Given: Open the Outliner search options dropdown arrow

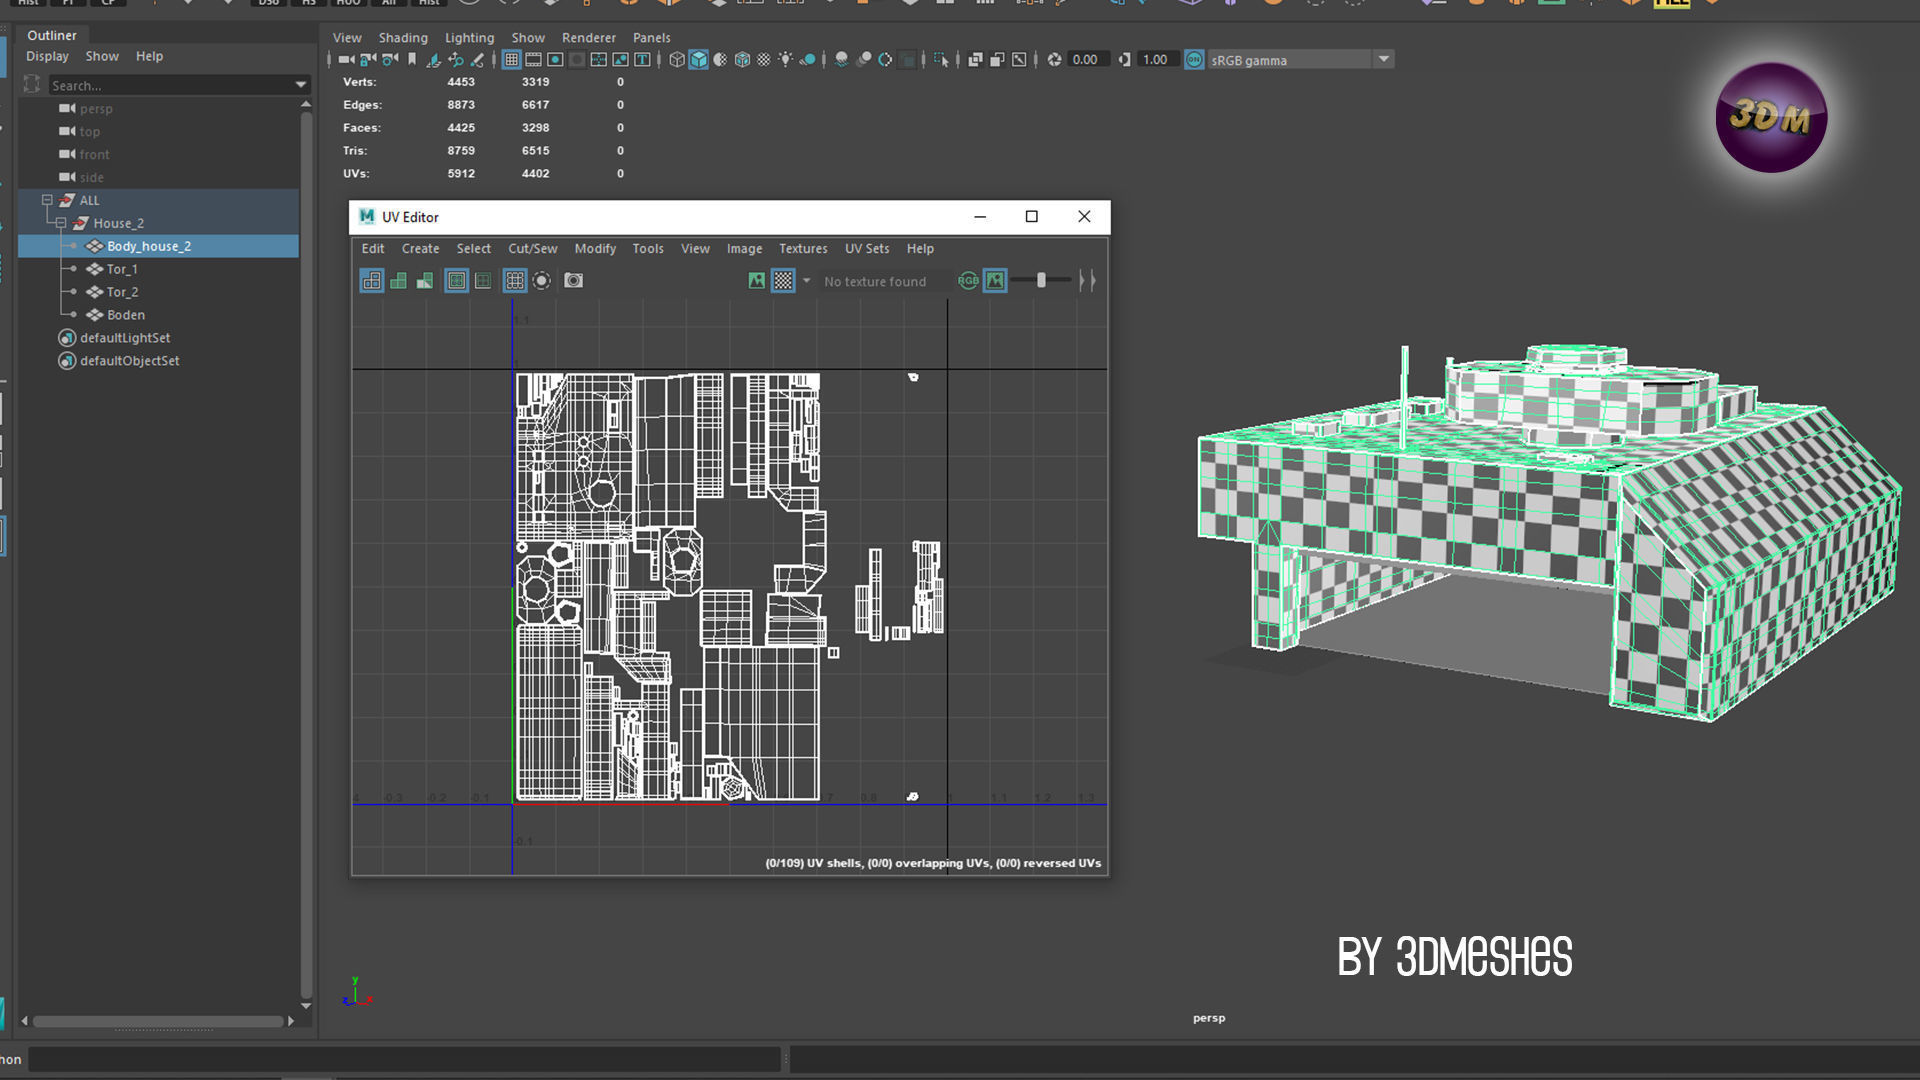Looking at the screenshot, I should point(300,85).
